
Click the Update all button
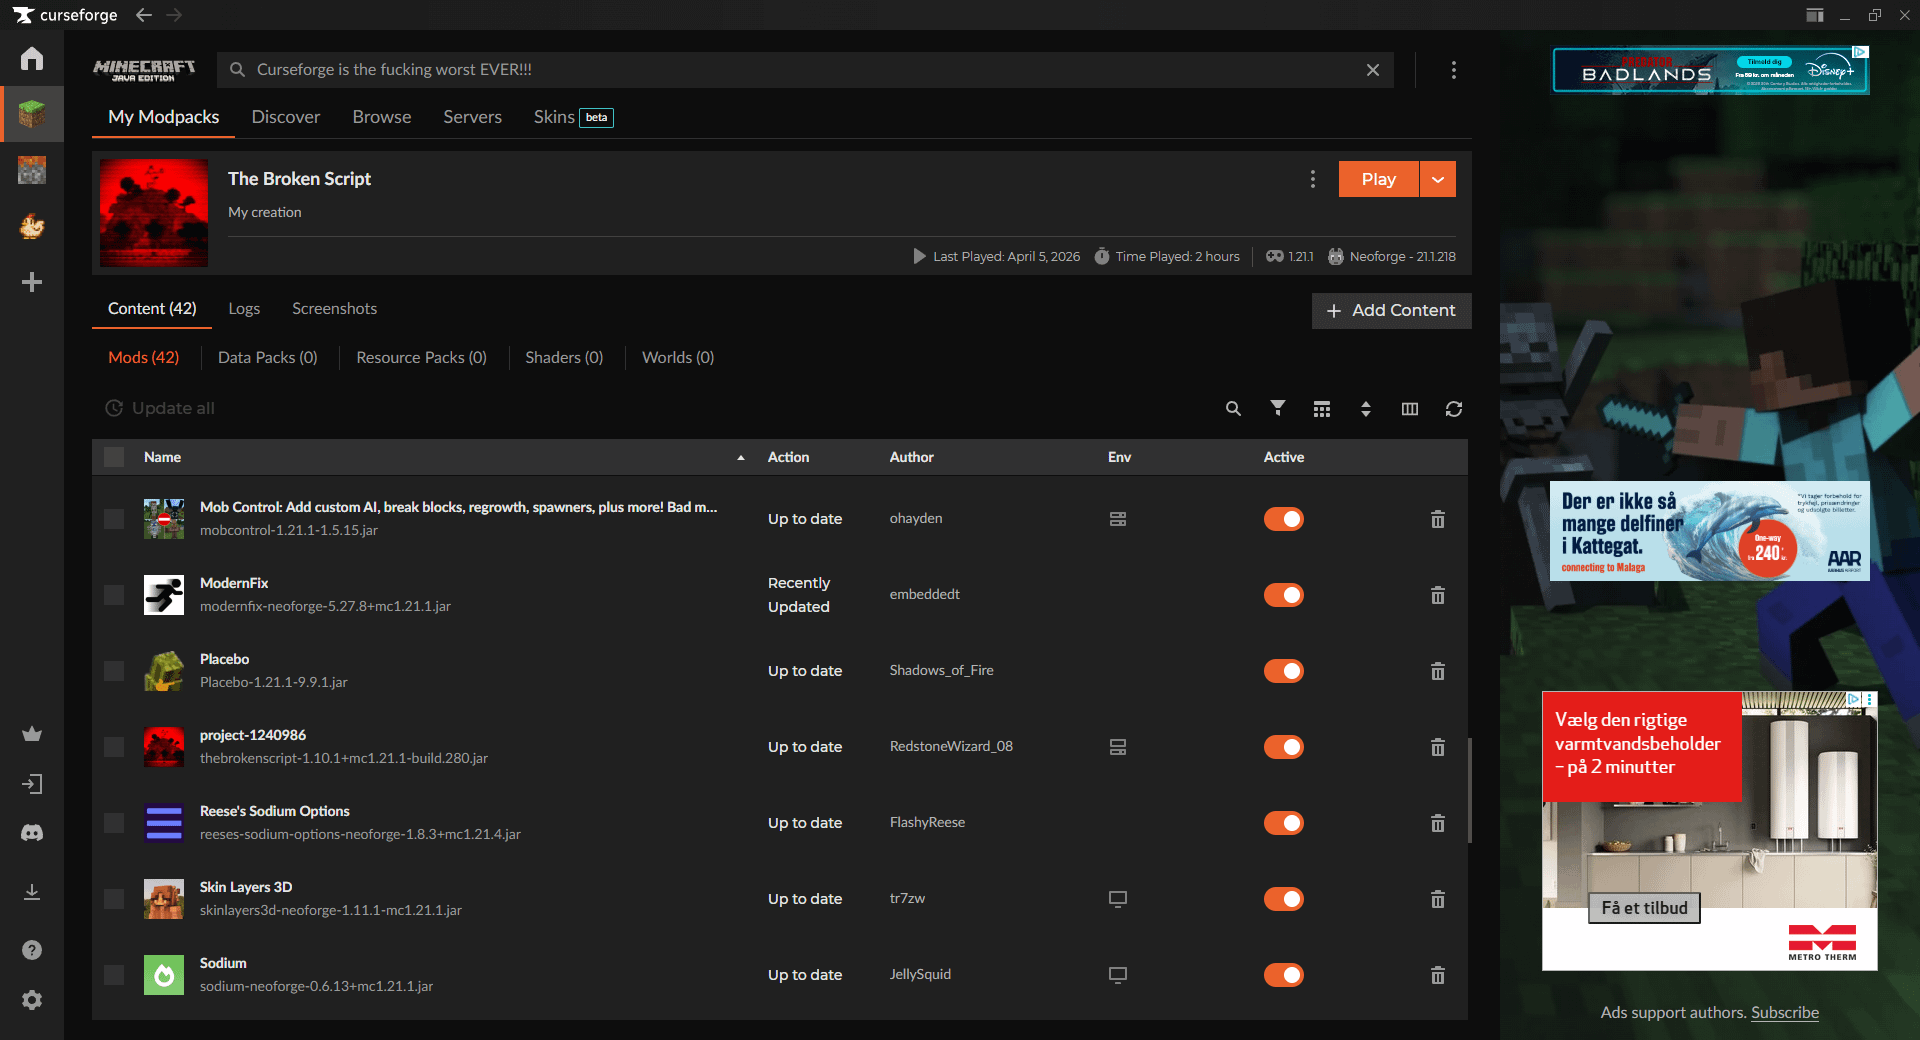(x=160, y=408)
